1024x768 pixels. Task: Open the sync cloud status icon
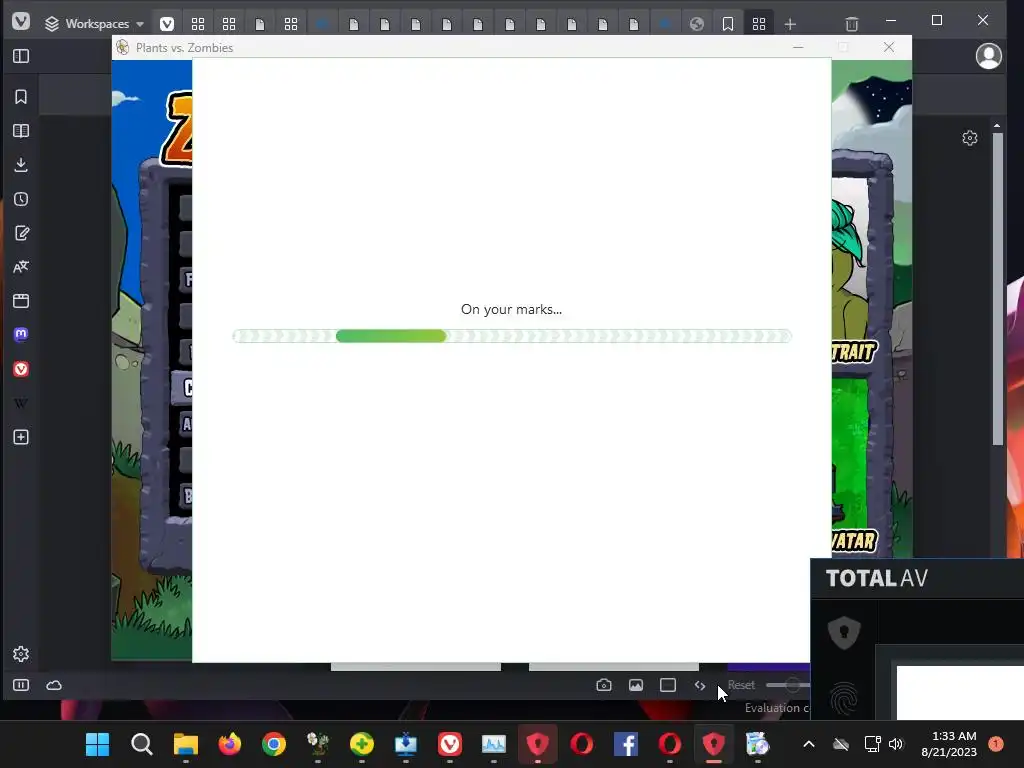point(54,685)
